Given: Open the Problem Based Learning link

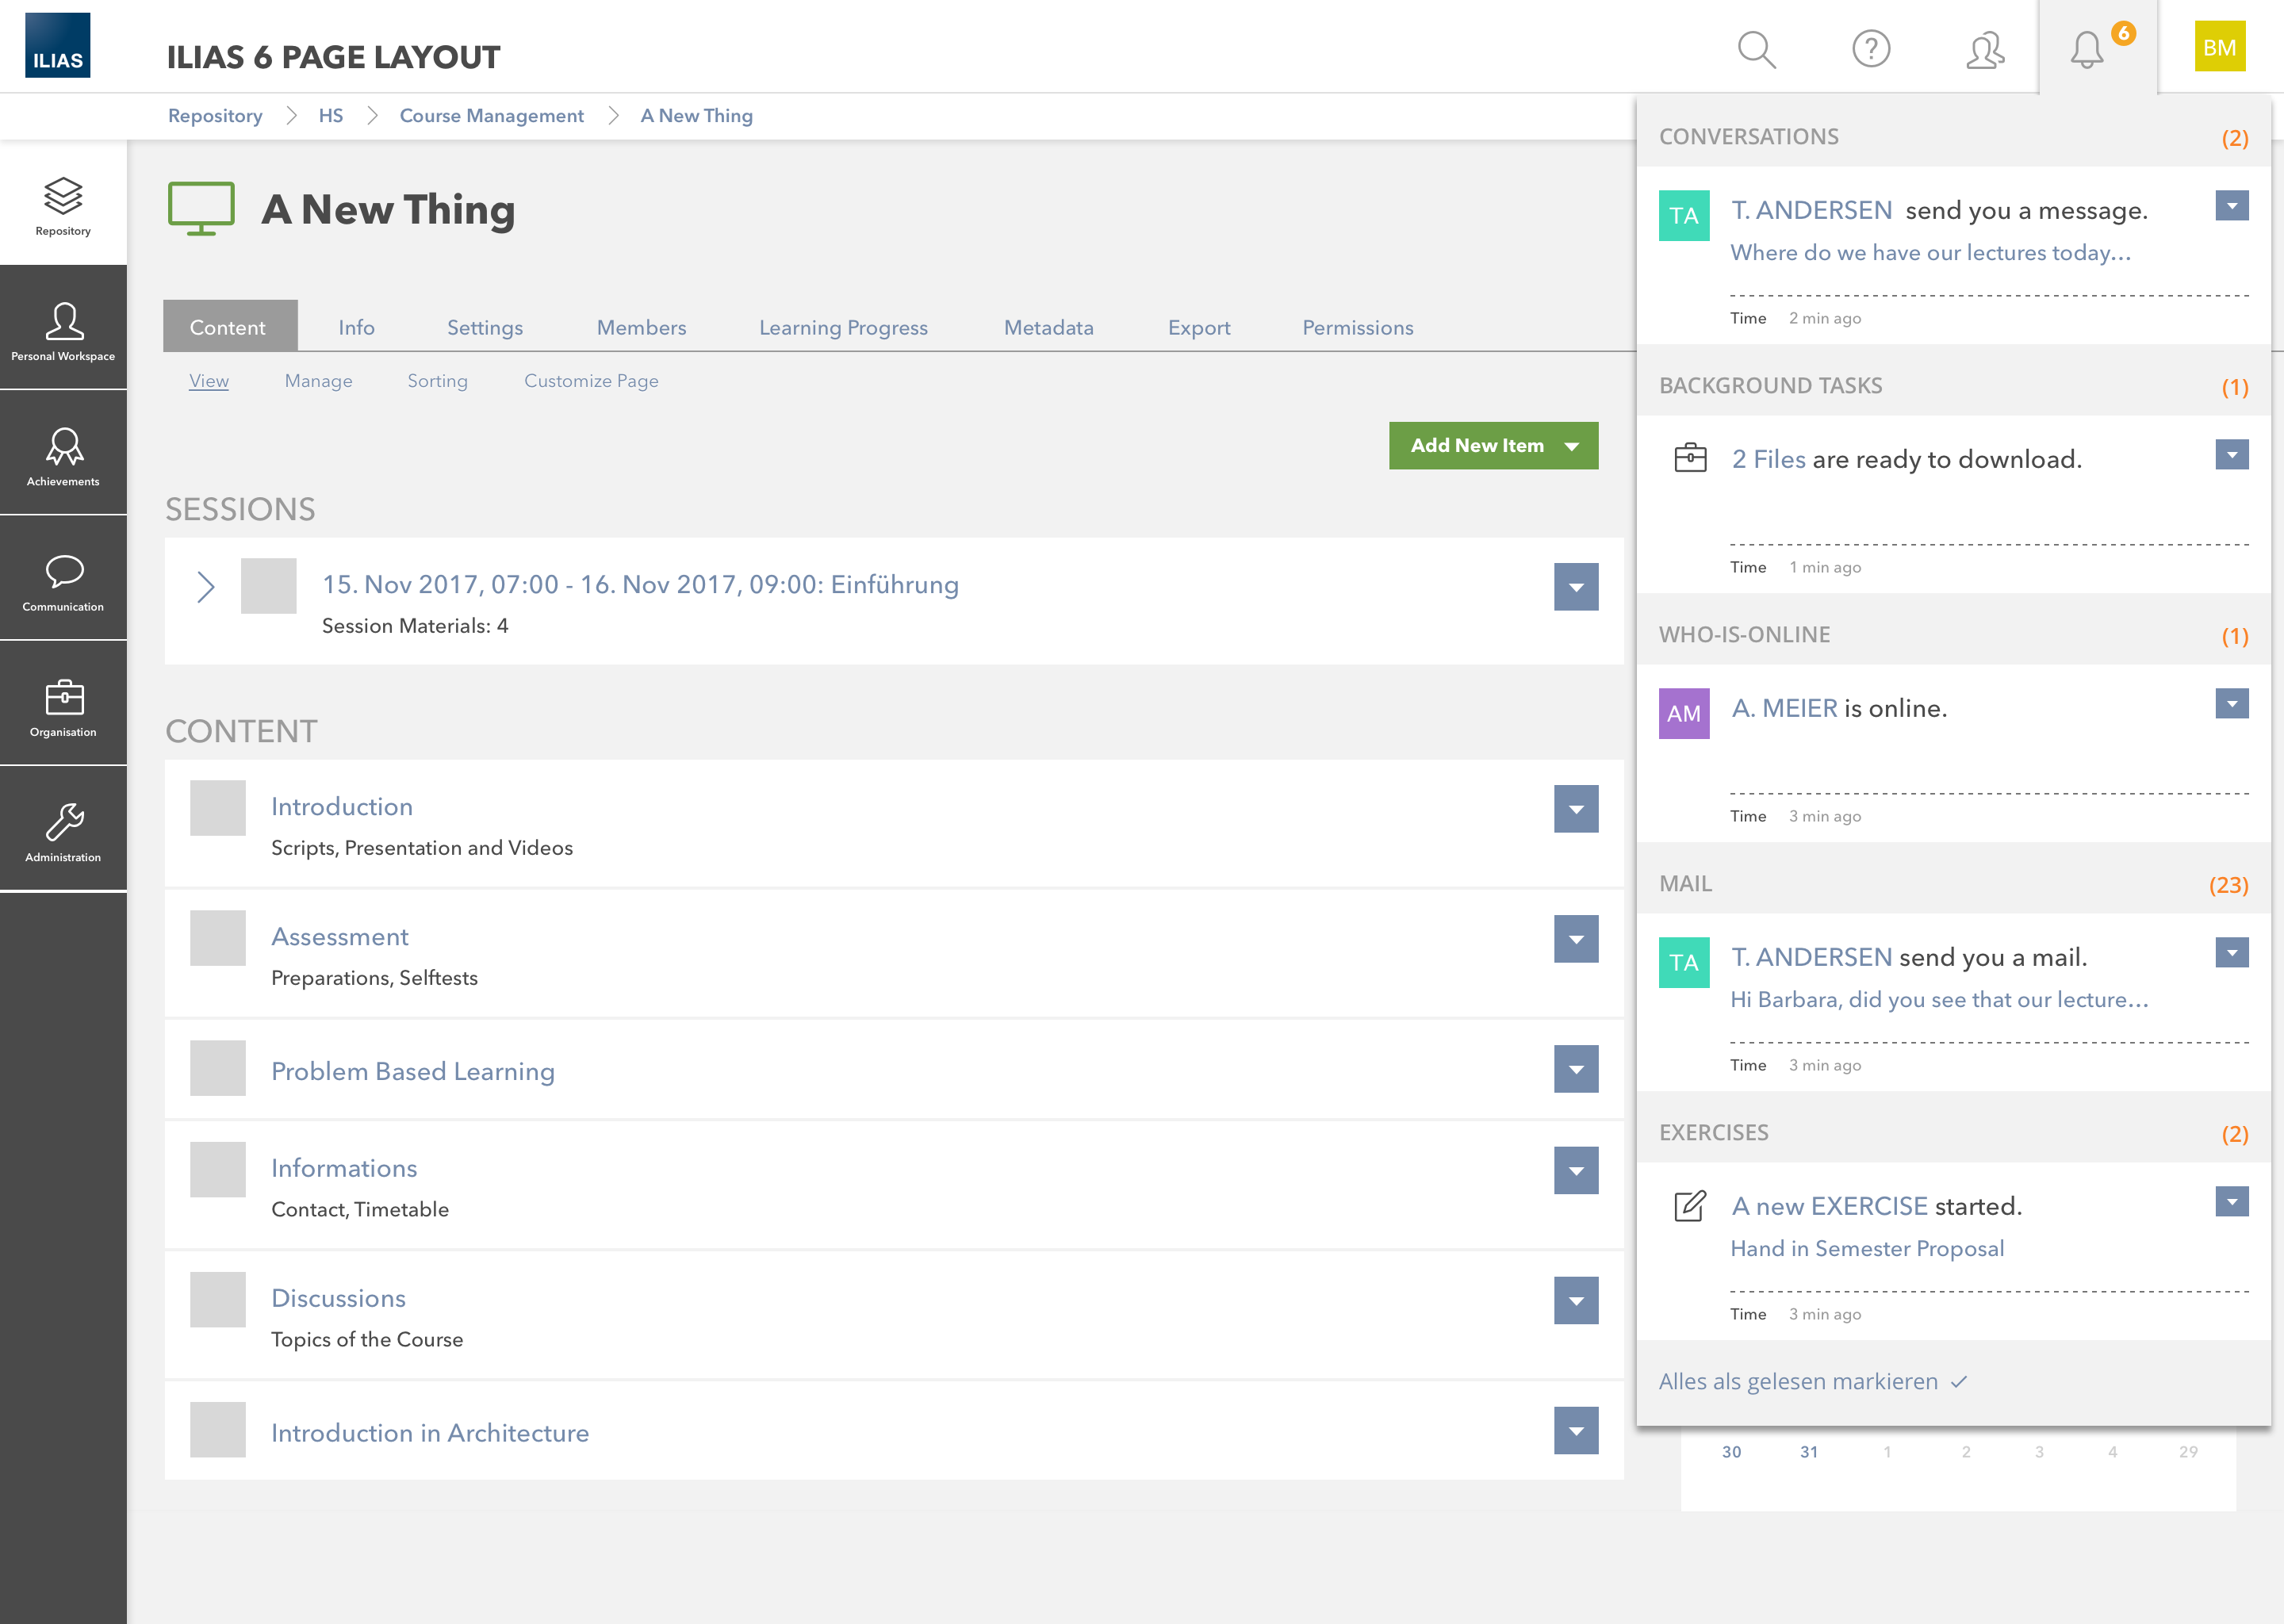Looking at the screenshot, I should 412,1071.
